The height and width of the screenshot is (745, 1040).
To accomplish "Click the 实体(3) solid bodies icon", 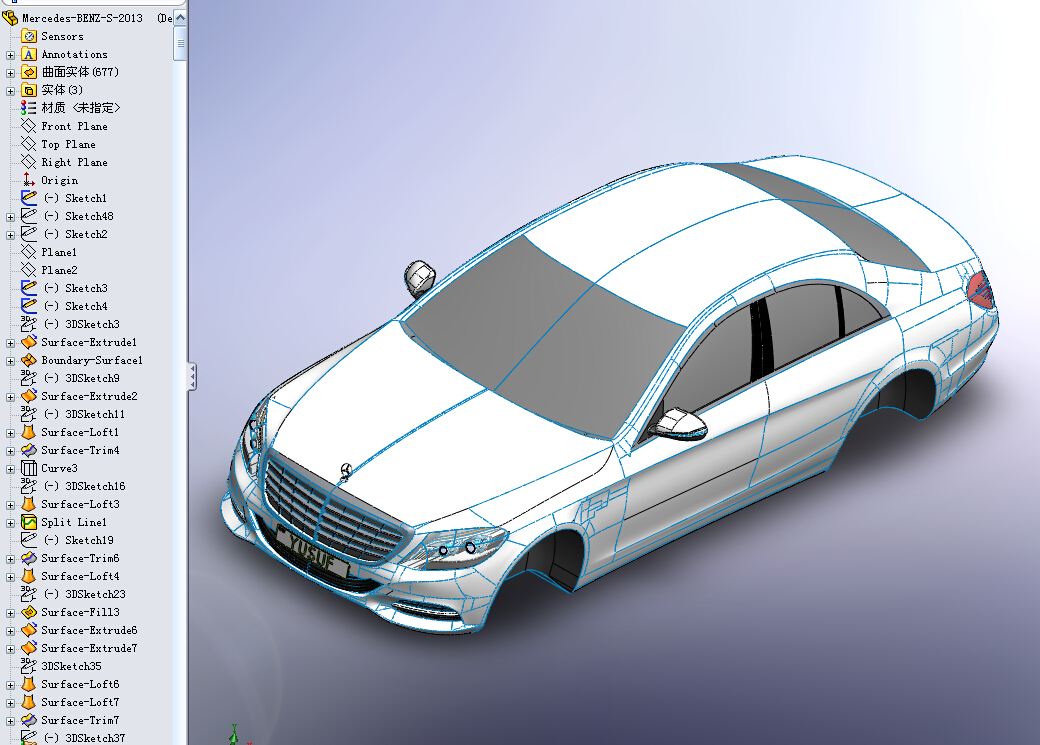I will pos(29,90).
